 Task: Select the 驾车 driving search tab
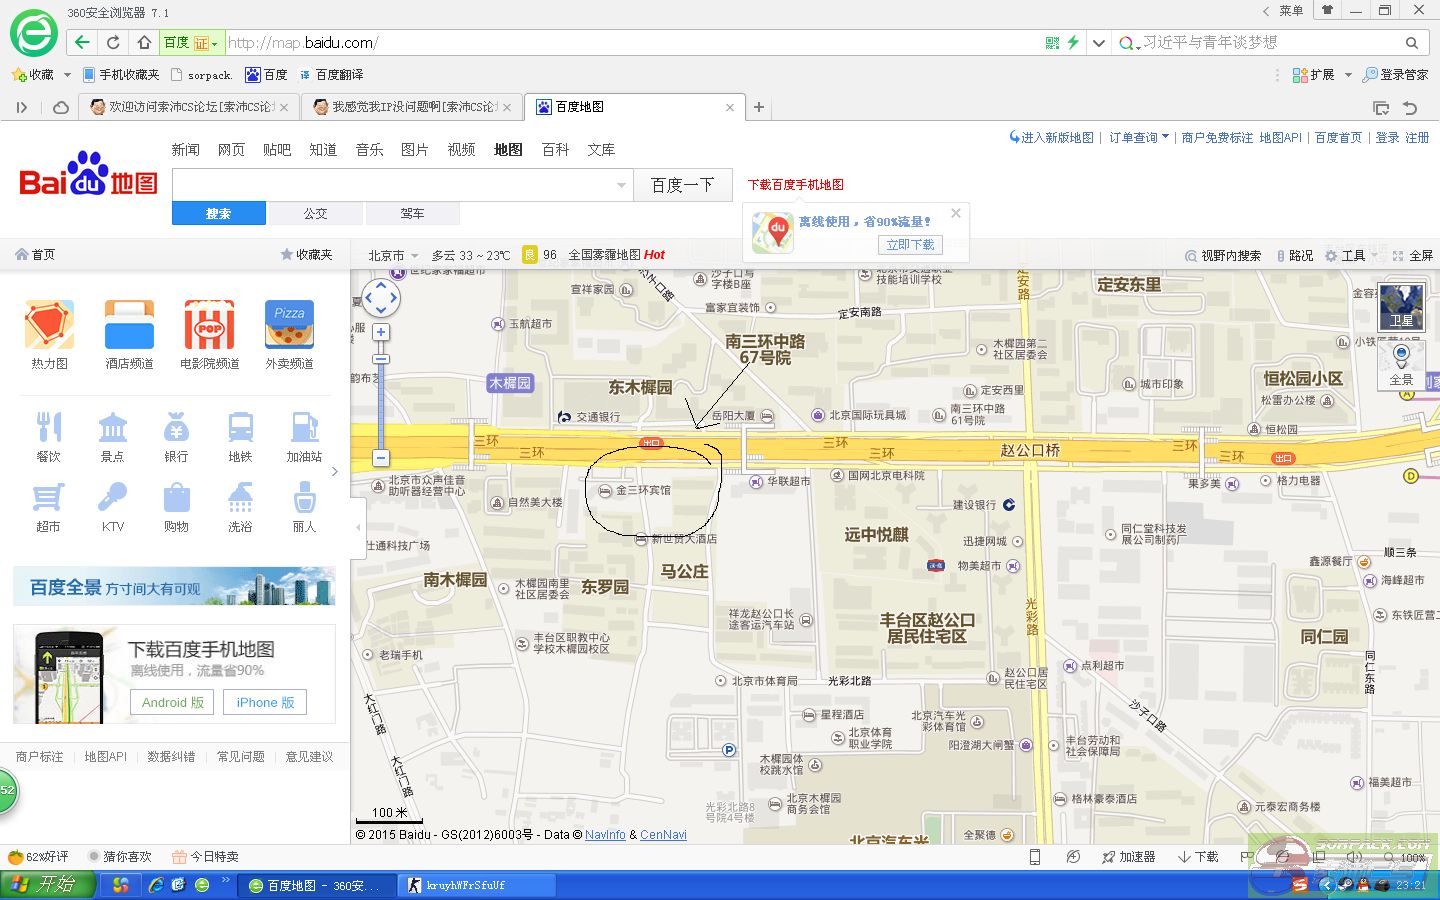[x=412, y=213]
